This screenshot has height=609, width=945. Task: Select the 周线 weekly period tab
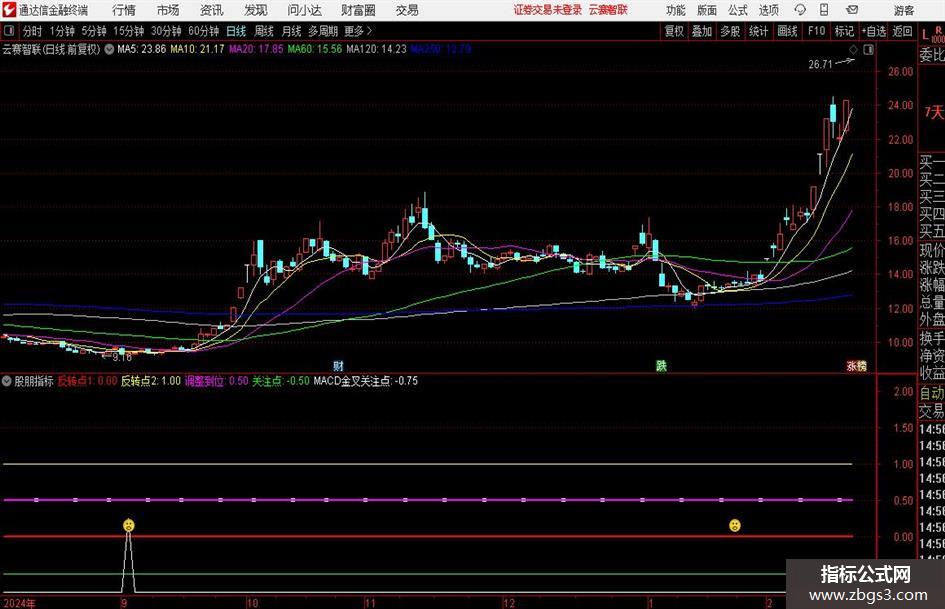pos(264,31)
